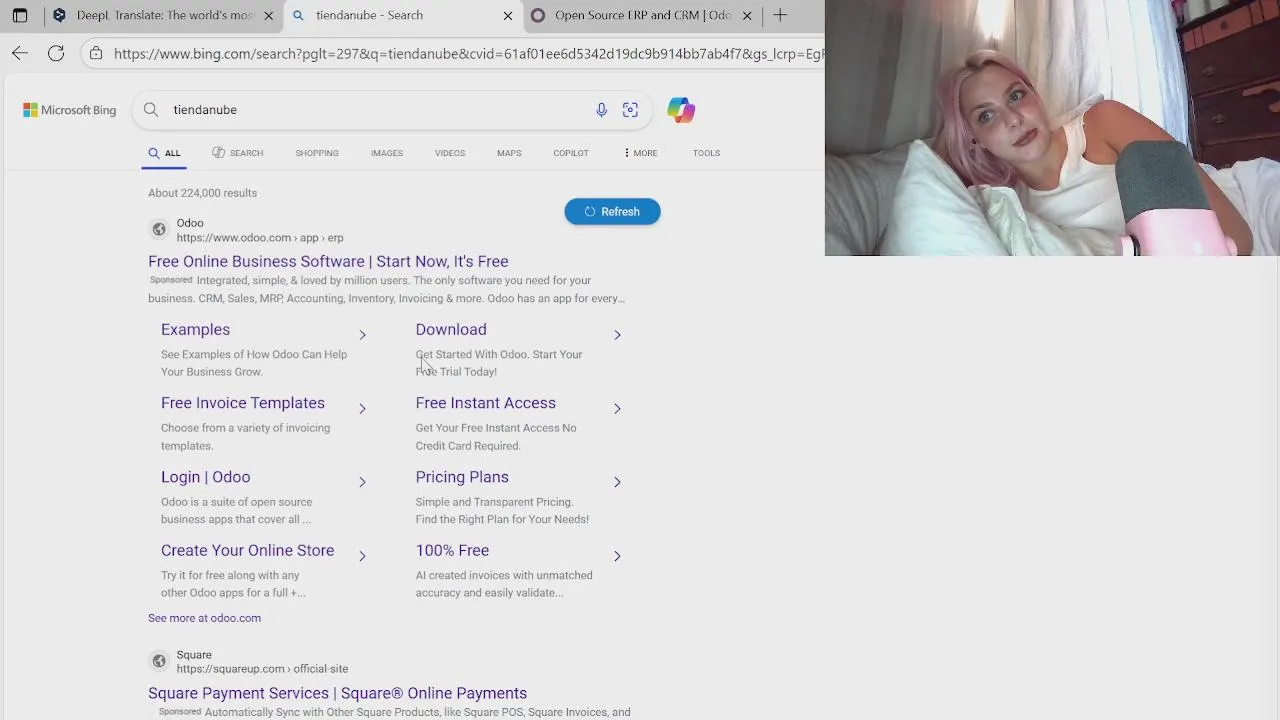
Task: View site information via address bar icon
Action: (x=96, y=53)
